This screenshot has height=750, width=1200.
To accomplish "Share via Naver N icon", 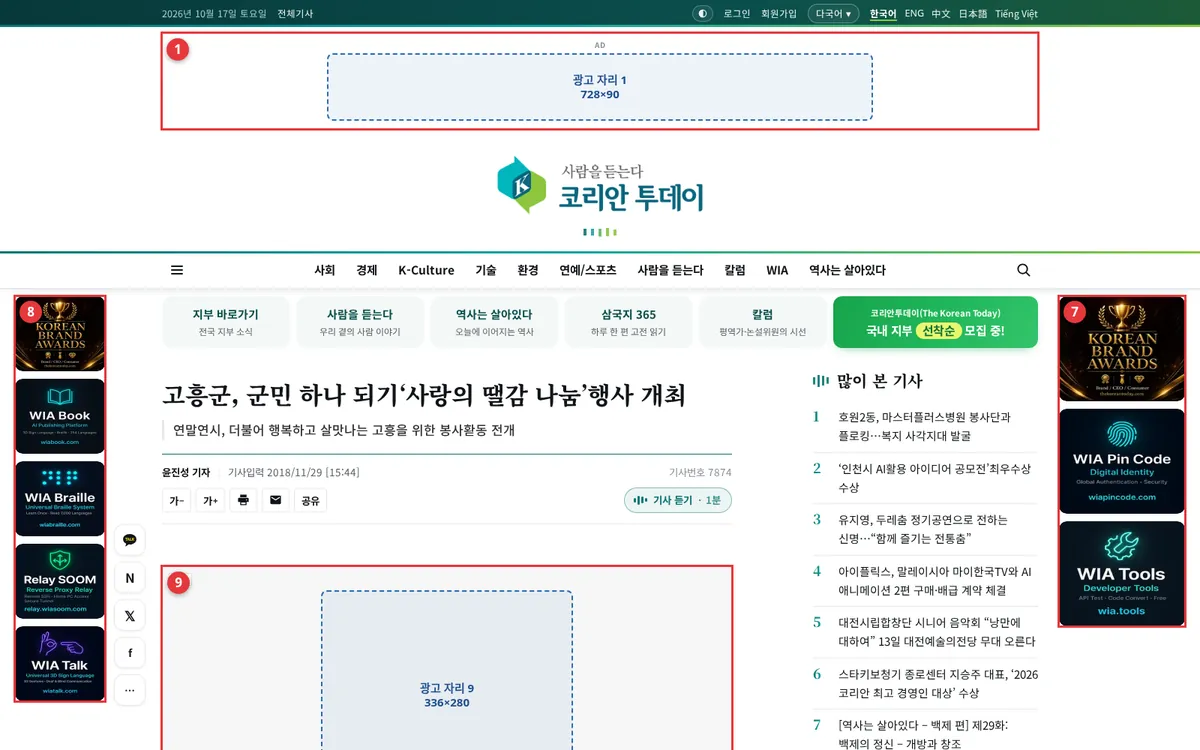I will coord(130,578).
